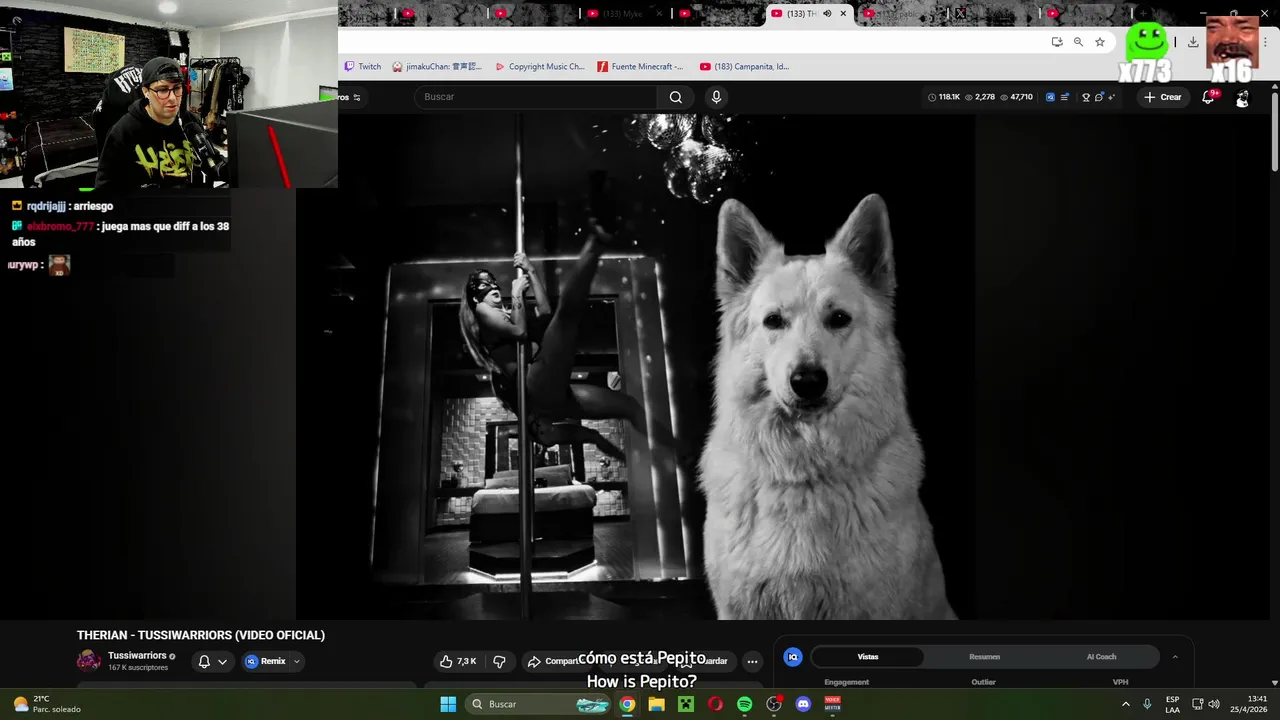
Task: Click the 47,710 stat in header
Action: [x=1016, y=97]
